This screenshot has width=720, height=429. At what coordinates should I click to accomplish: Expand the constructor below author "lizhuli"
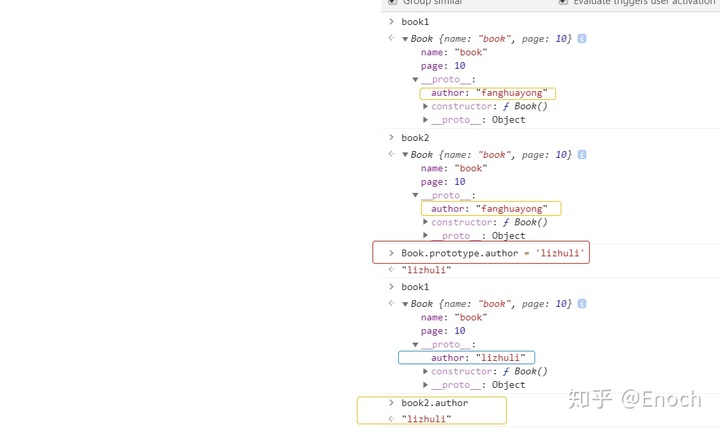pyautogui.click(x=425, y=371)
